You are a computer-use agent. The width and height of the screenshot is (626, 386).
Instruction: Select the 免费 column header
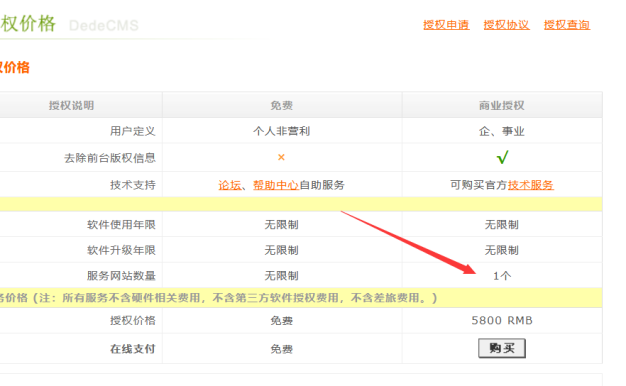[x=281, y=105]
